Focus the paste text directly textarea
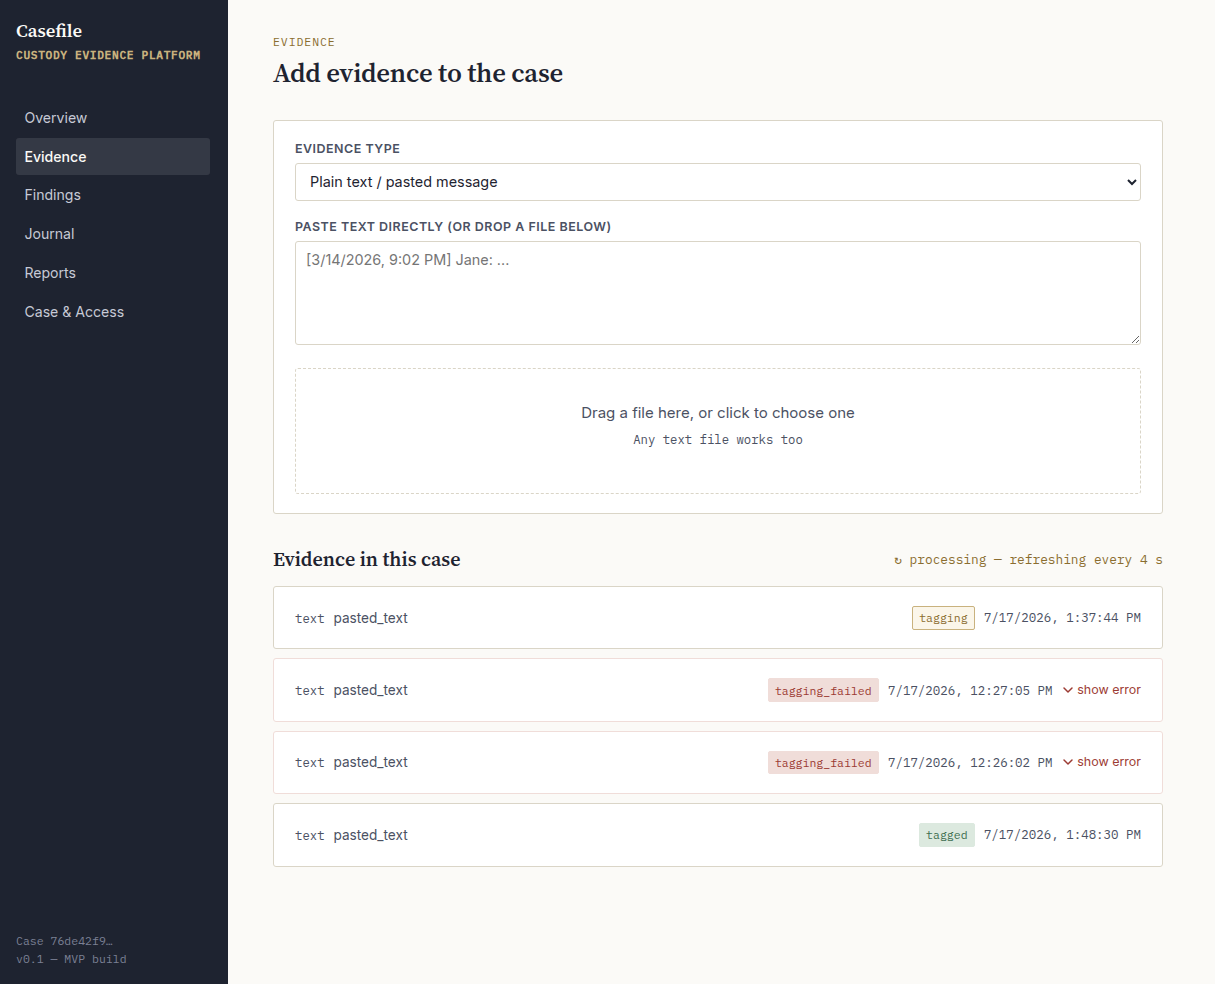 click(718, 293)
